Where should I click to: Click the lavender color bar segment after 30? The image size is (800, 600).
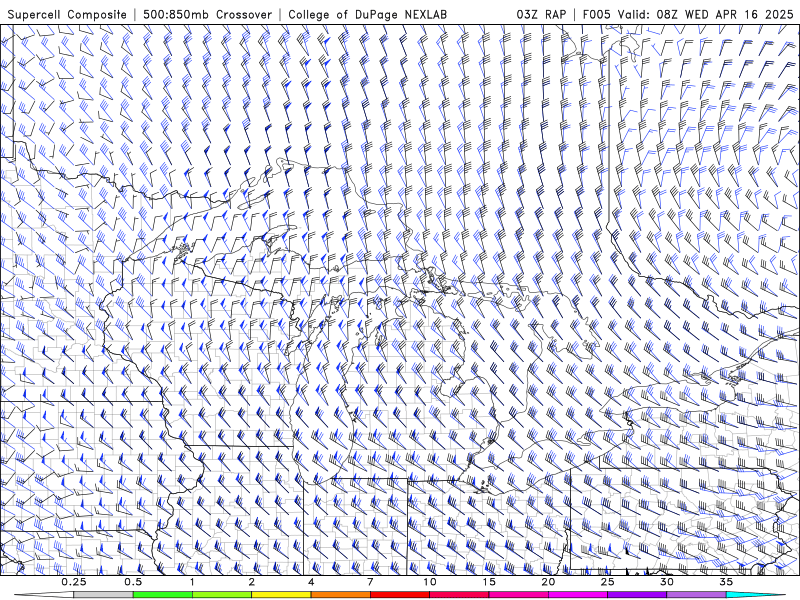click(x=696, y=595)
